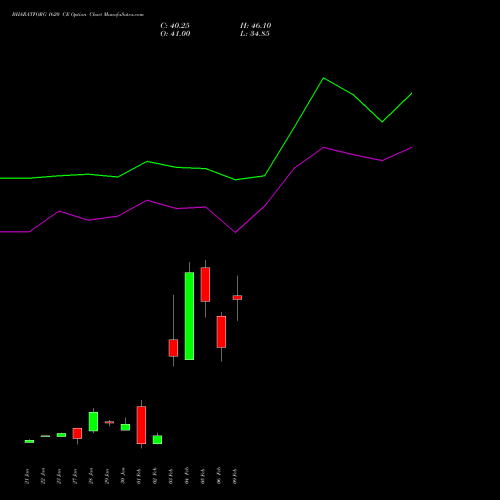Screen dimensions: 500x500
Task: Click the close value C: 40.25
Action: (x=175, y=26)
